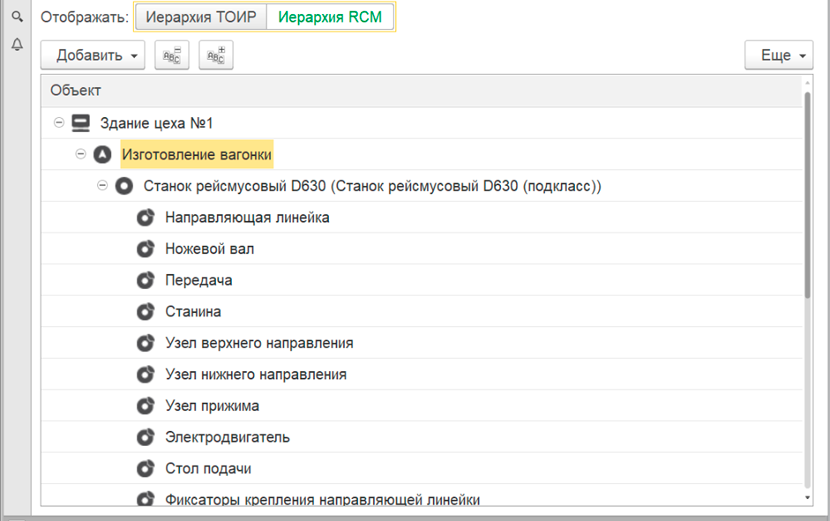Click the building icon of Здание цеха №1
Screen dimensions: 830x521
click(x=81, y=123)
